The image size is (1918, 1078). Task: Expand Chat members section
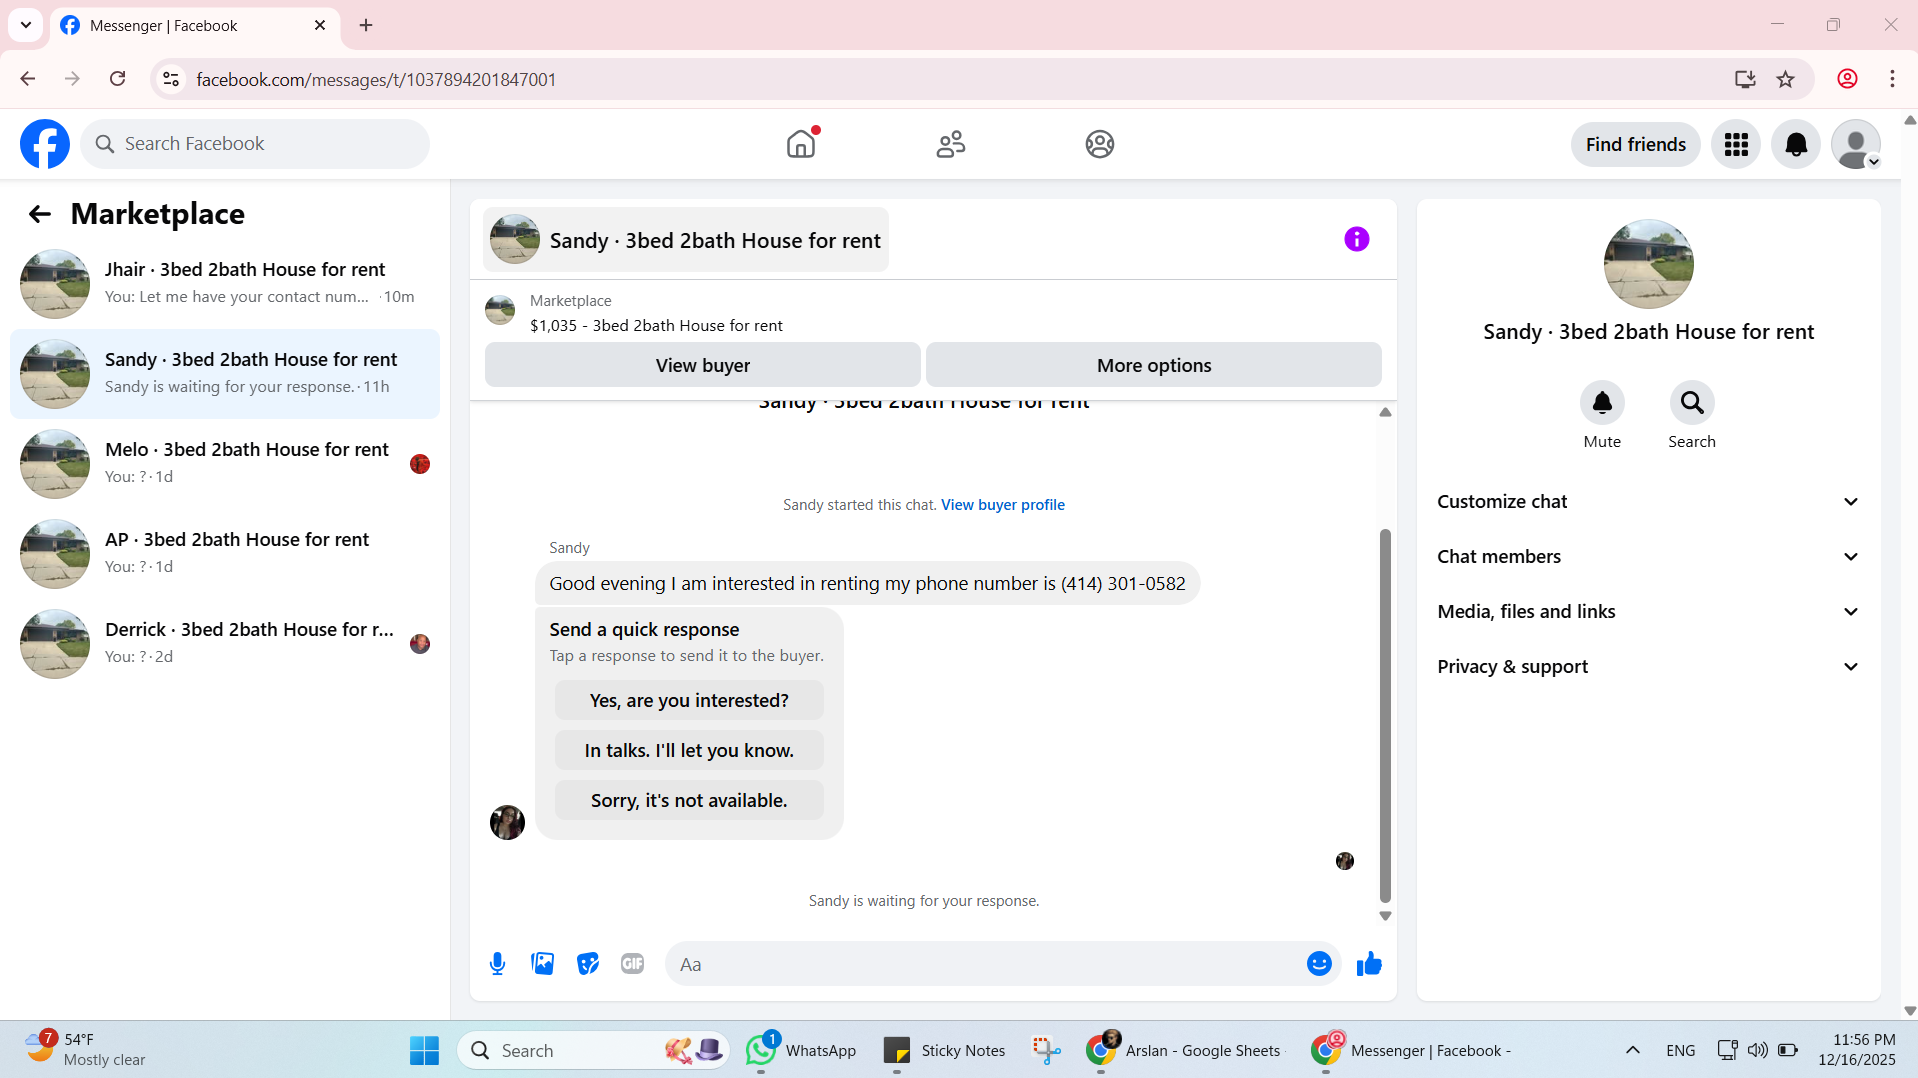tap(1648, 557)
